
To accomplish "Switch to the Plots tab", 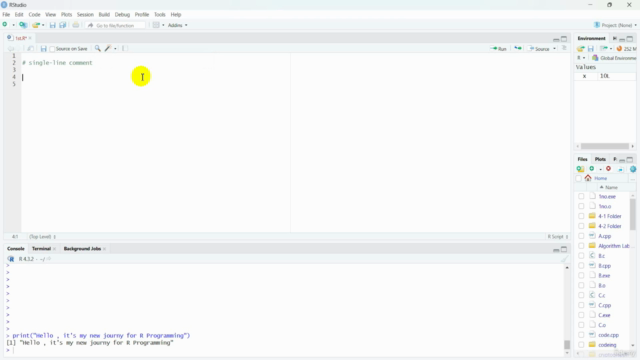I will (600, 159).
